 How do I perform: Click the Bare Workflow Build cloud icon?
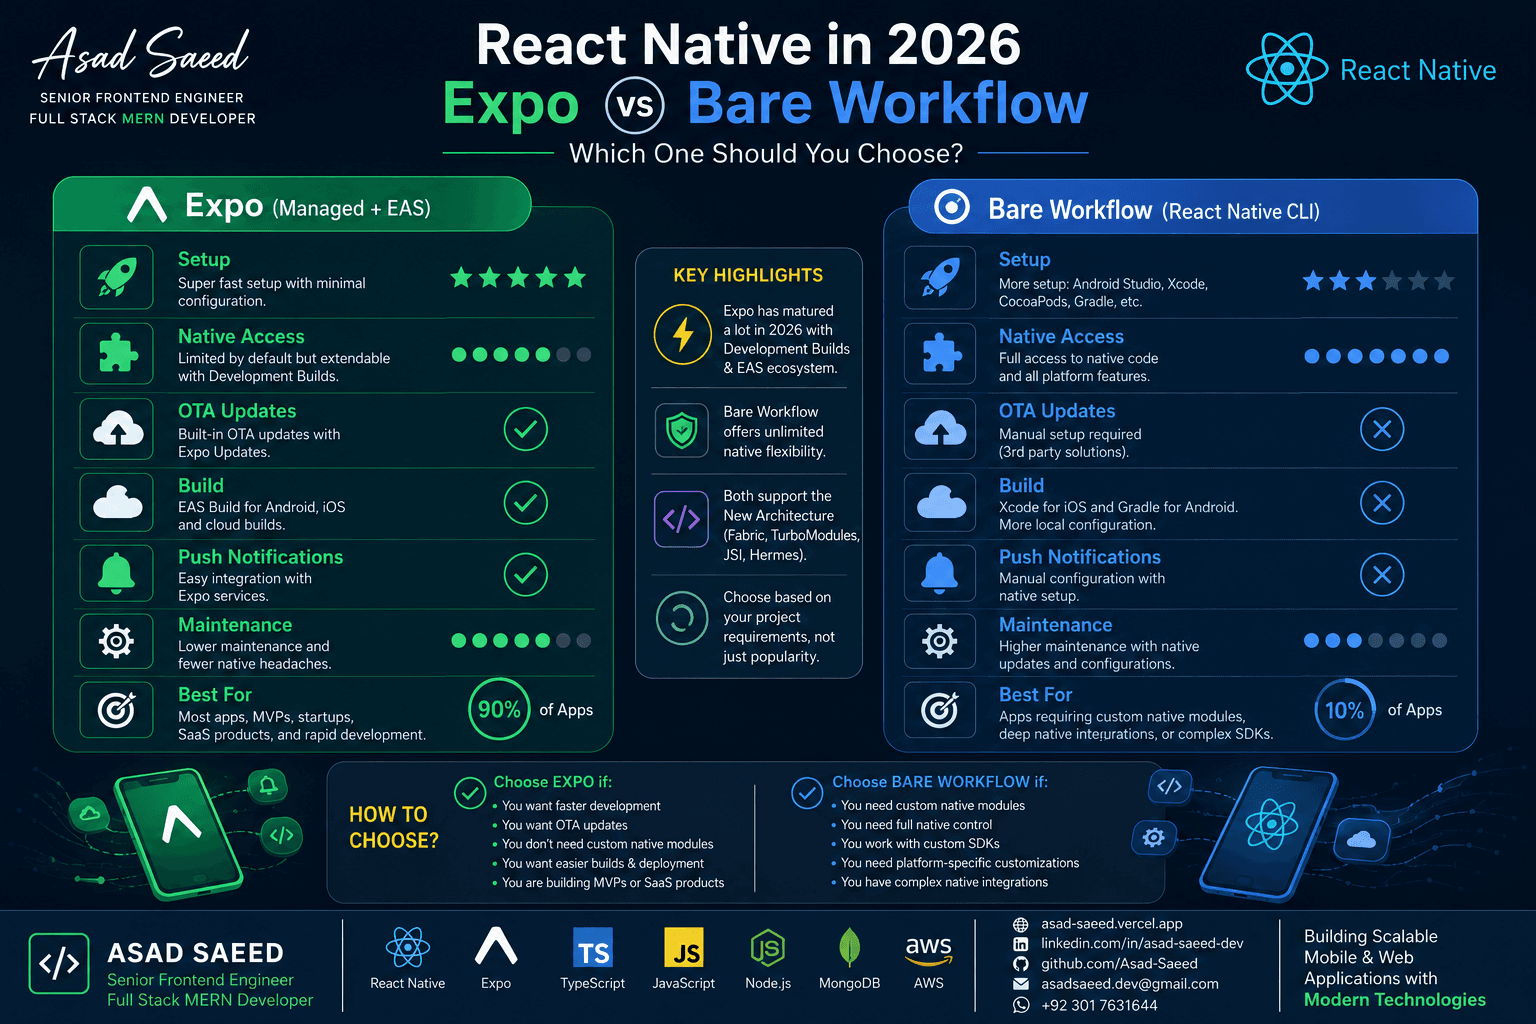(940, 502)
